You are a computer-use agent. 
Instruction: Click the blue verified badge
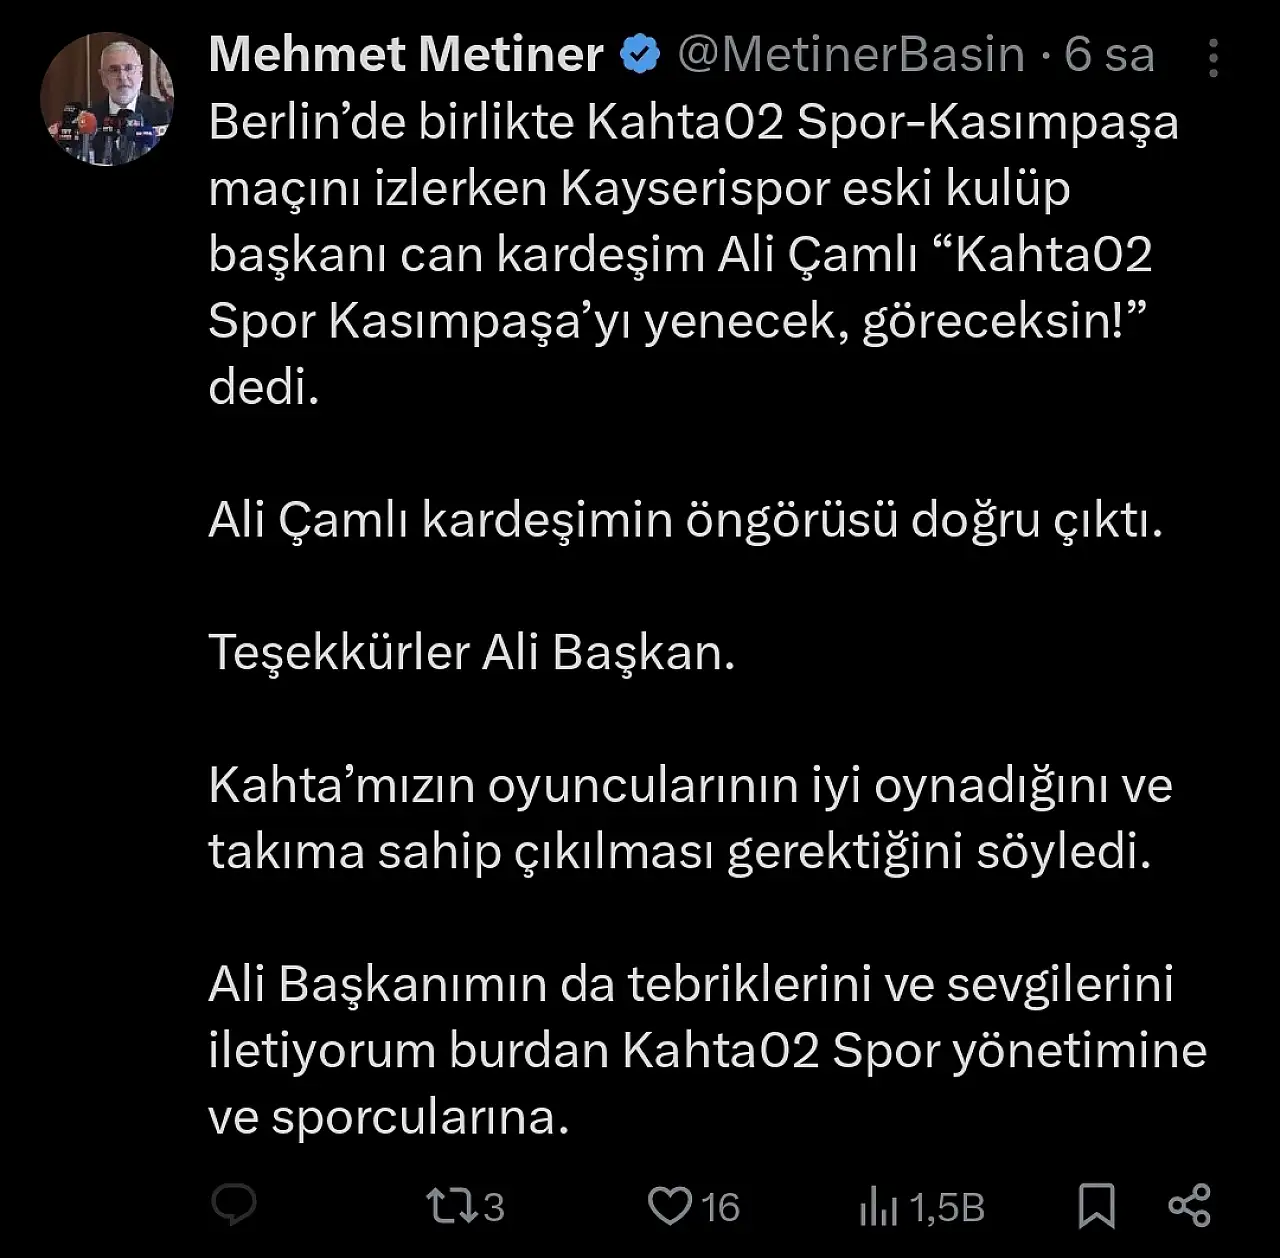[x=640, y=55]
